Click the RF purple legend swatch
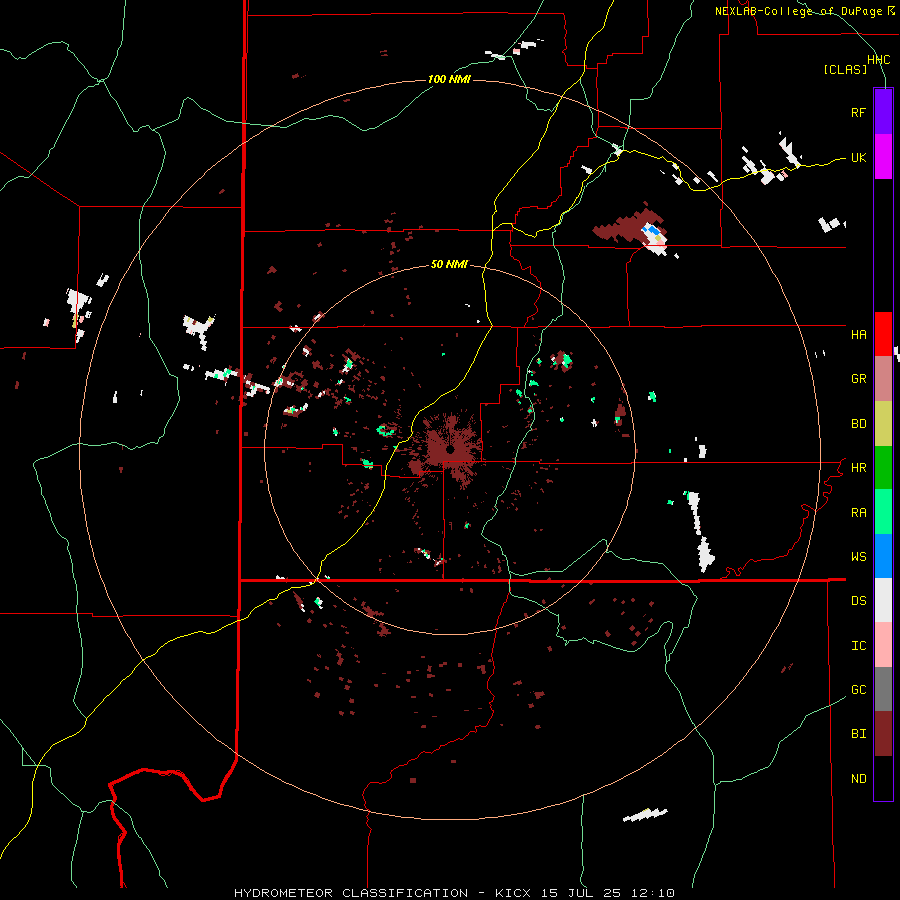 883,112
